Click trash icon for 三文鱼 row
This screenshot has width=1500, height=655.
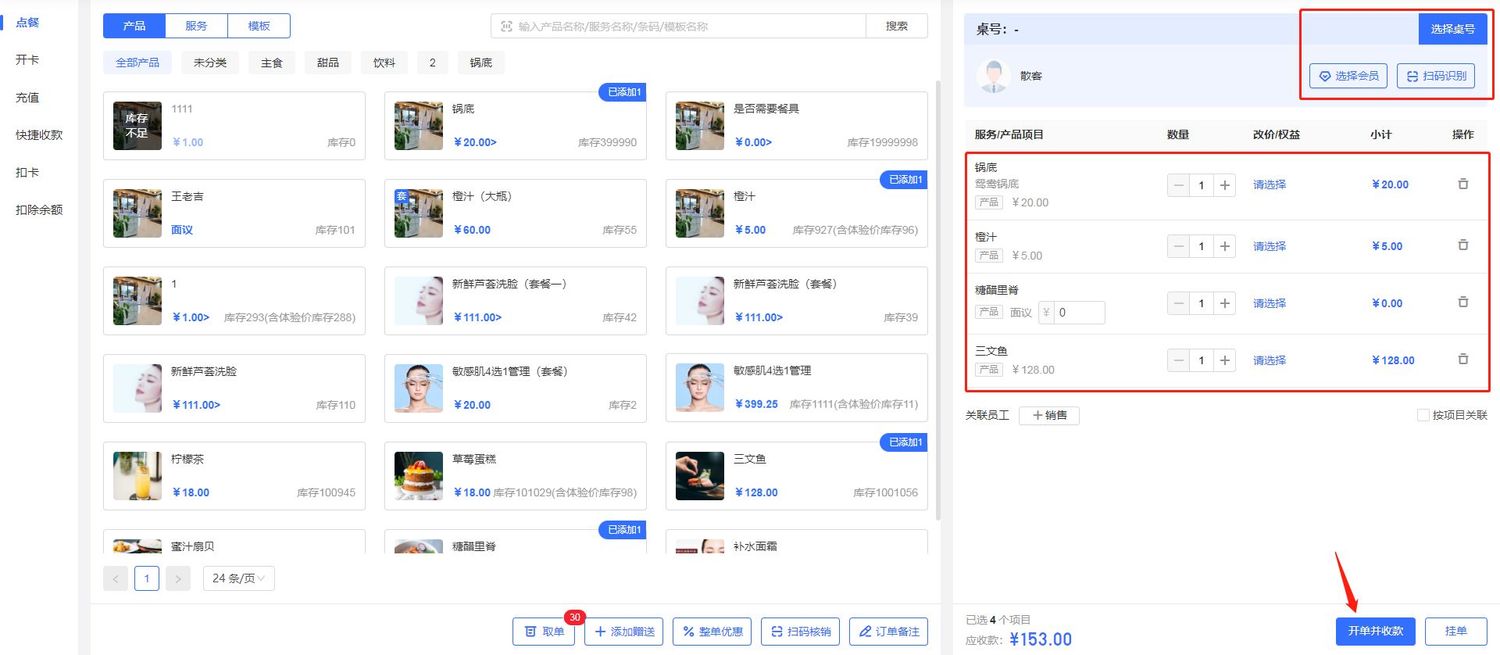click(x=1462, y=360)
